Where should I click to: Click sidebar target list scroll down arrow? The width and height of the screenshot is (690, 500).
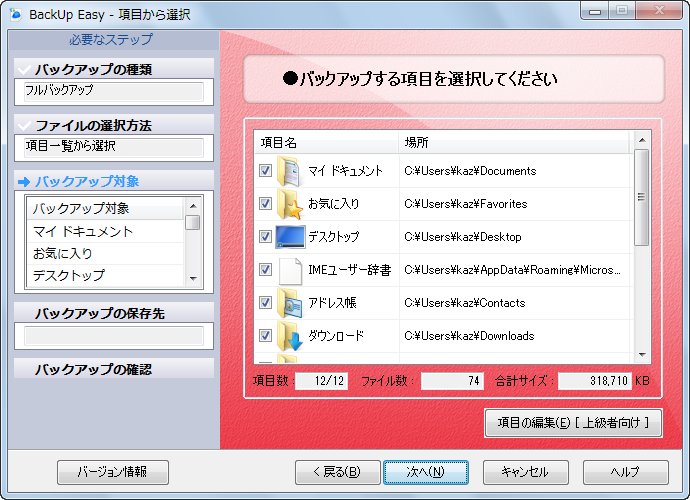[x=193, y=279]
